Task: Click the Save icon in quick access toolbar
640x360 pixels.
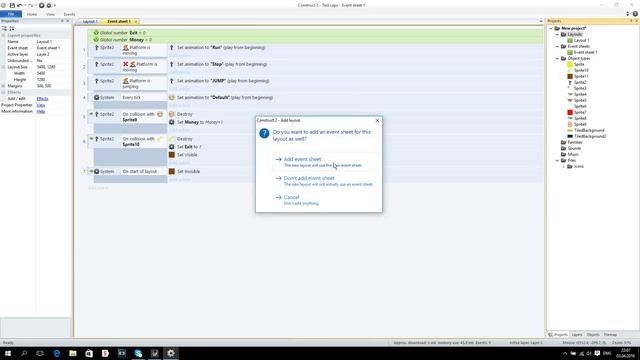Action: [12, 5]
